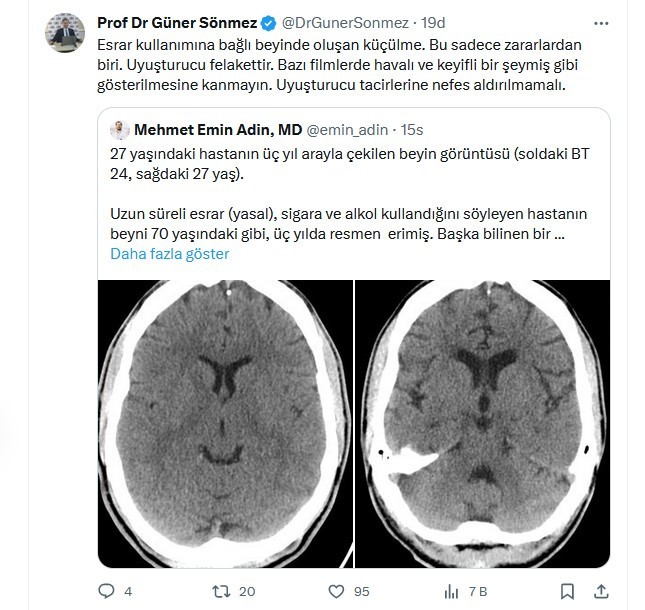Image resolution: width=645 pixels, height=610 pixels.
Task: Open the right brain CT scan image
Action: (x=483, y=424)
